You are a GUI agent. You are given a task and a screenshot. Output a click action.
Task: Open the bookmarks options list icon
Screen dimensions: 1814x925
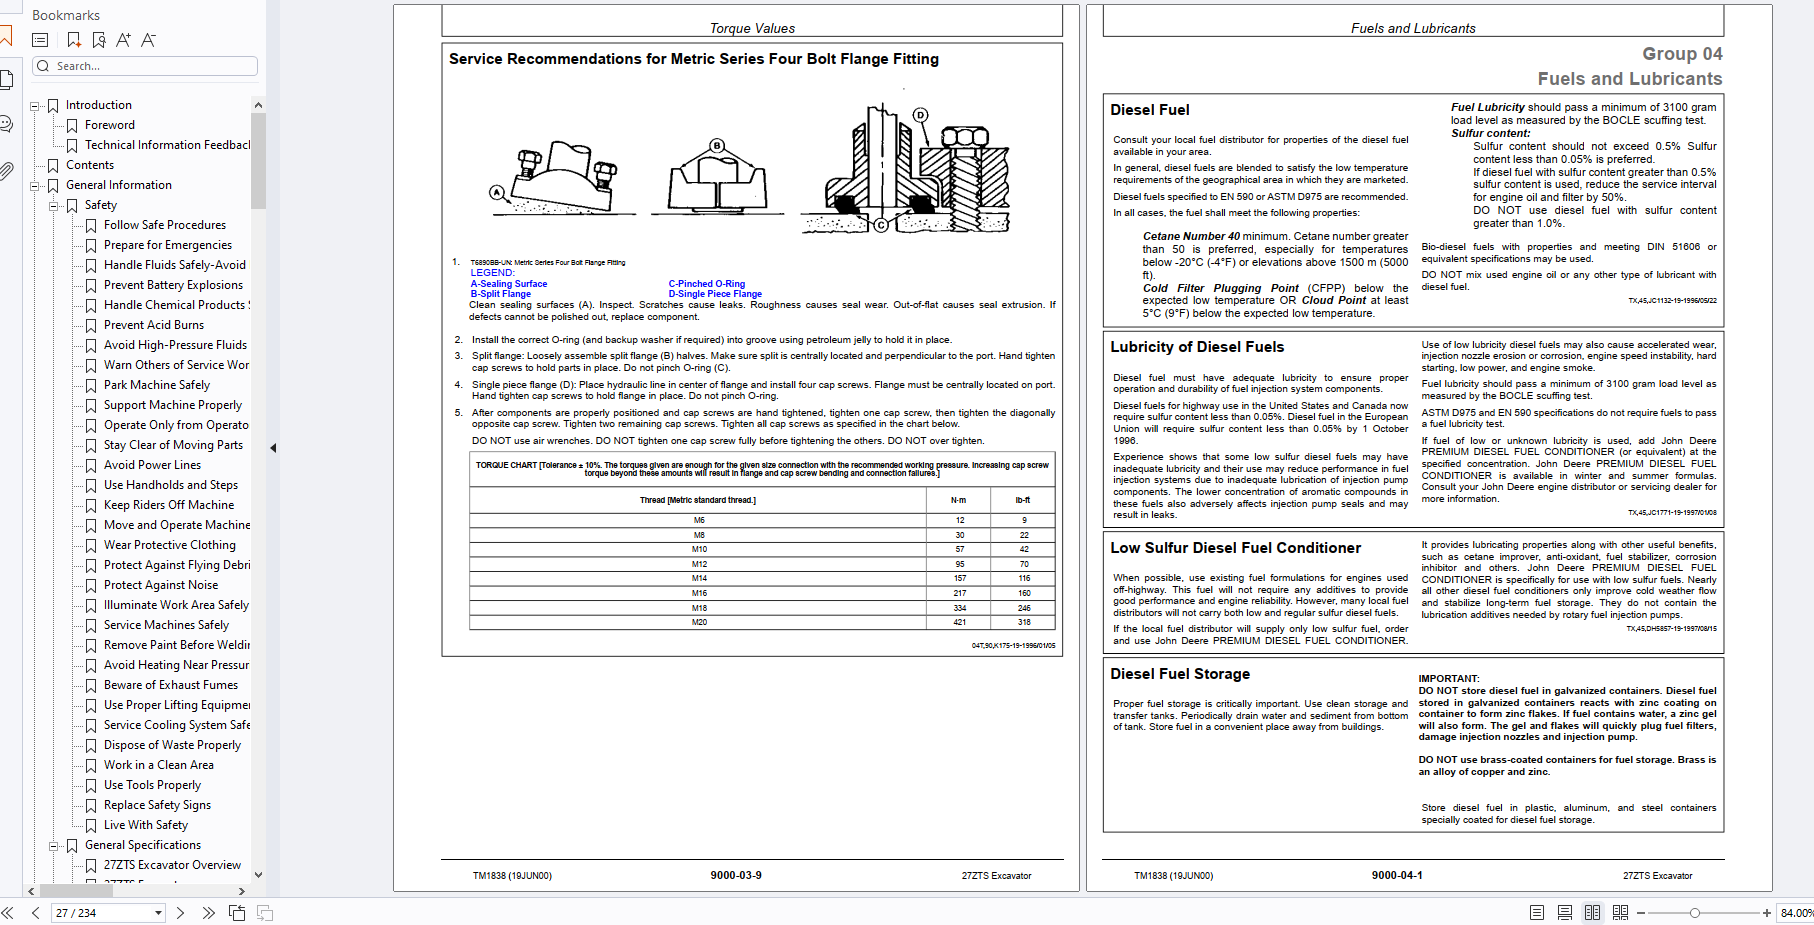(x=40, y=40)
